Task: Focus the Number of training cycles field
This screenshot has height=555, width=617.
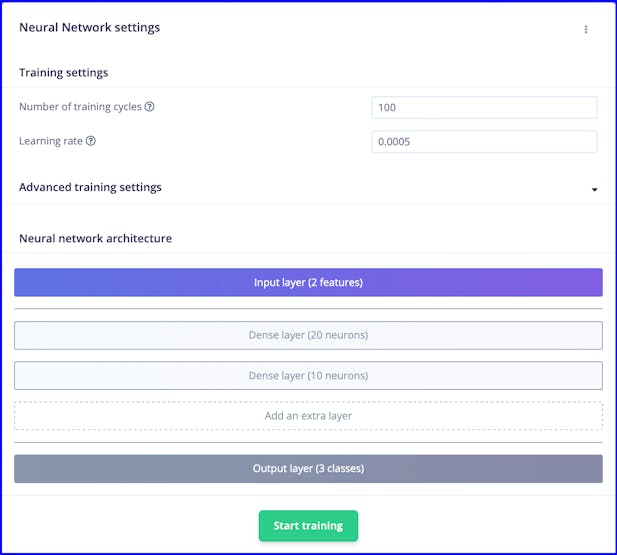Action: pos(484,108)
